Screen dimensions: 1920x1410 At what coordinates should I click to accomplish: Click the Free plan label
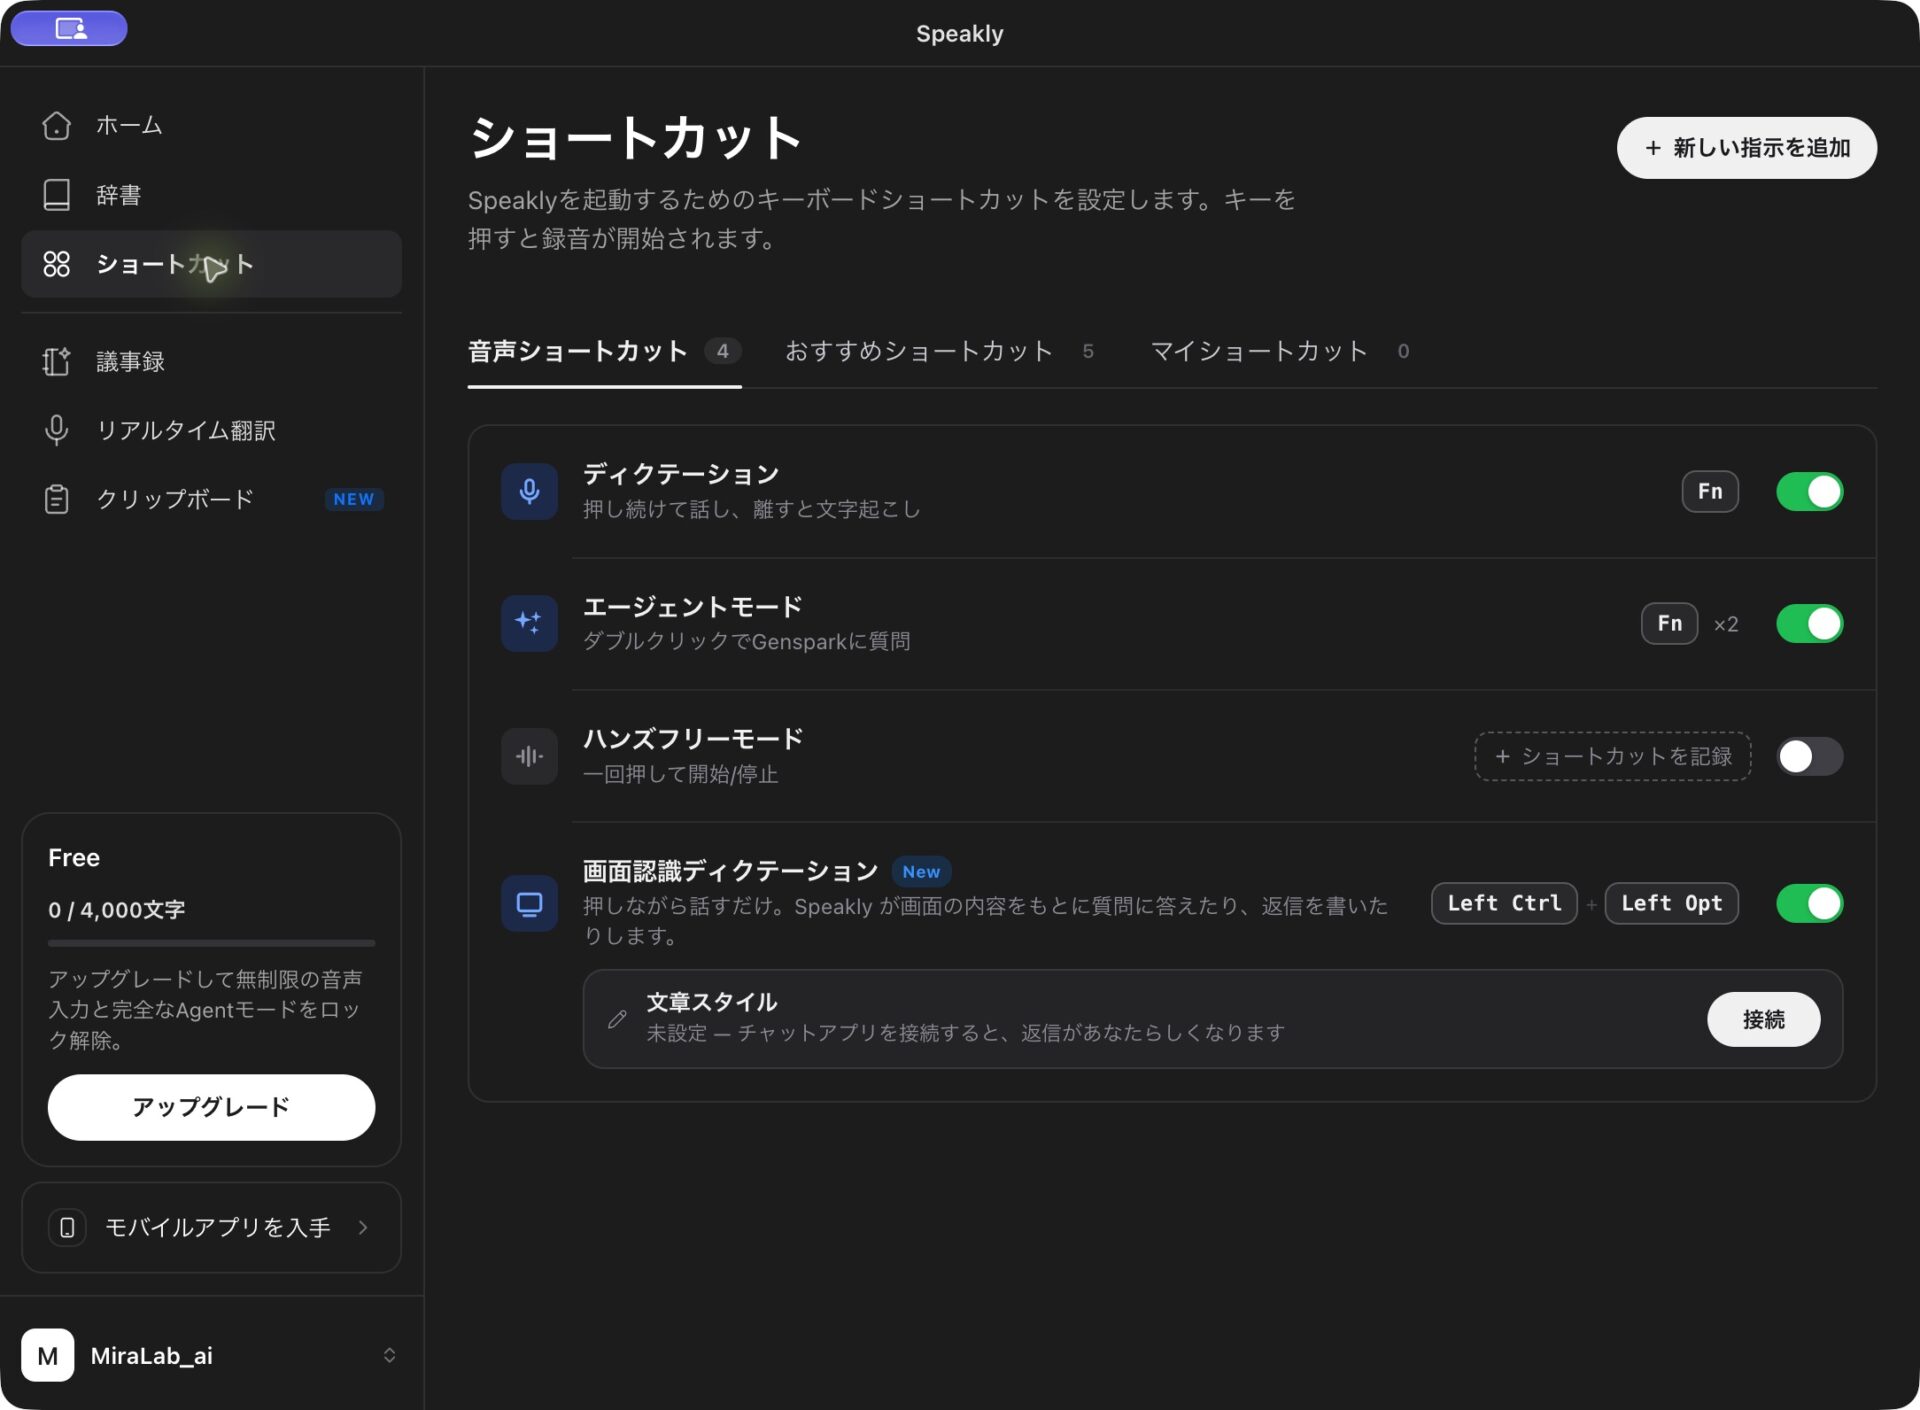[74, 857]
